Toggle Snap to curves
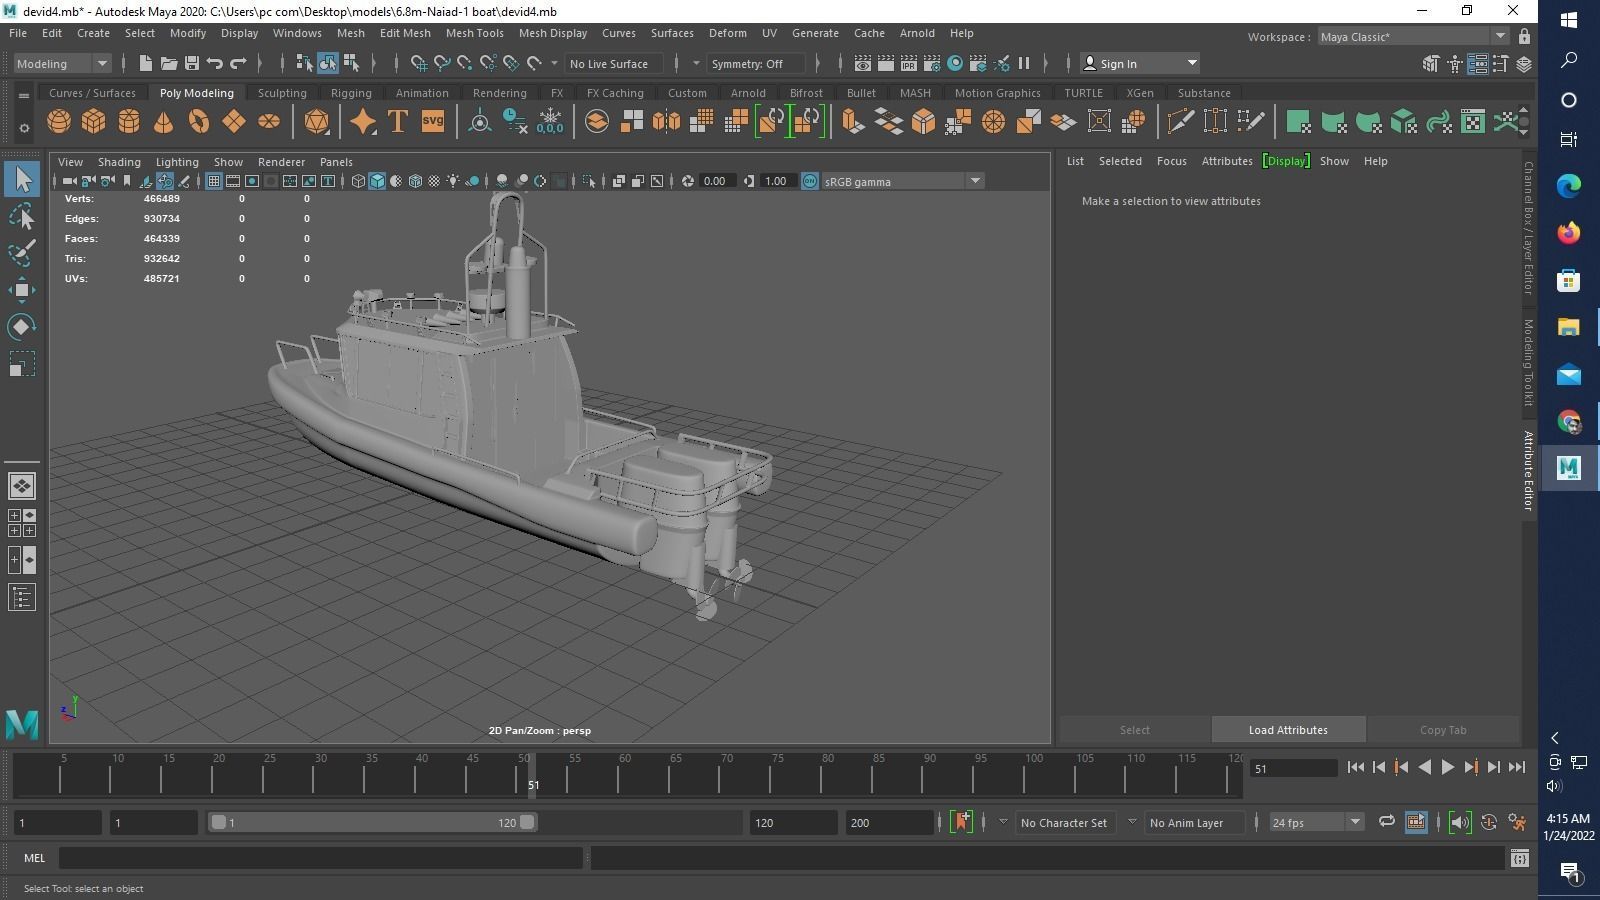Screen dimensions: 1600x900 point(442,63)
